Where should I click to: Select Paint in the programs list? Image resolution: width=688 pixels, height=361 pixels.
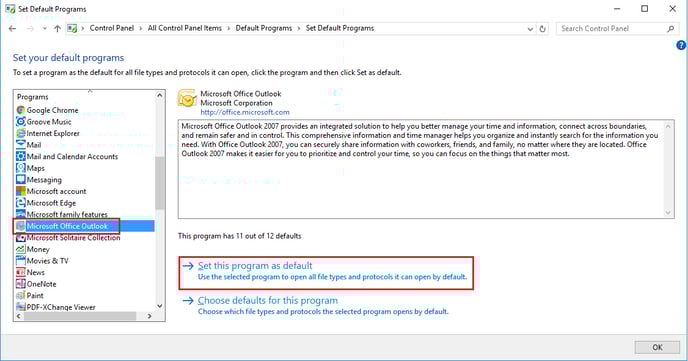point(35,295)
